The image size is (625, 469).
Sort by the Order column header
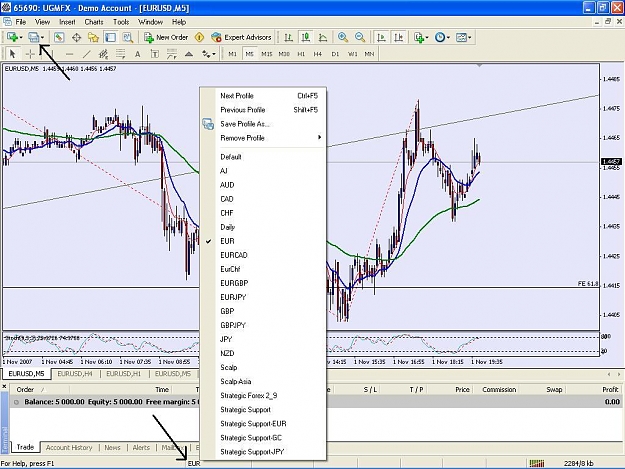(x=39, y=390)
